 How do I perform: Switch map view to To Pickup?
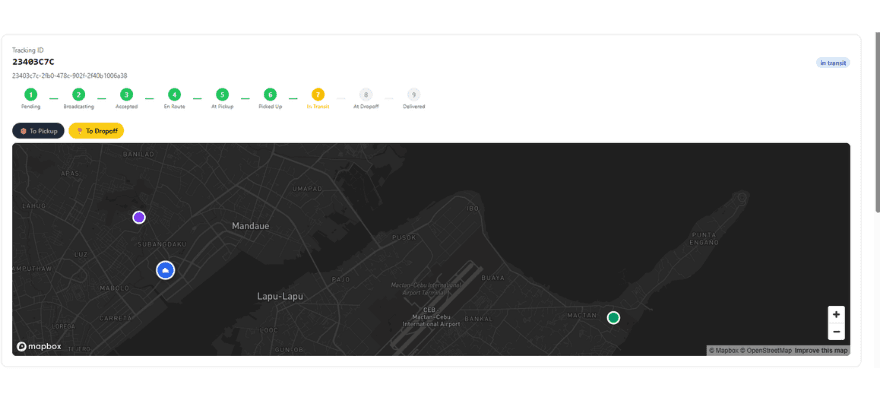pyautogui.click(x=38, y=131)
